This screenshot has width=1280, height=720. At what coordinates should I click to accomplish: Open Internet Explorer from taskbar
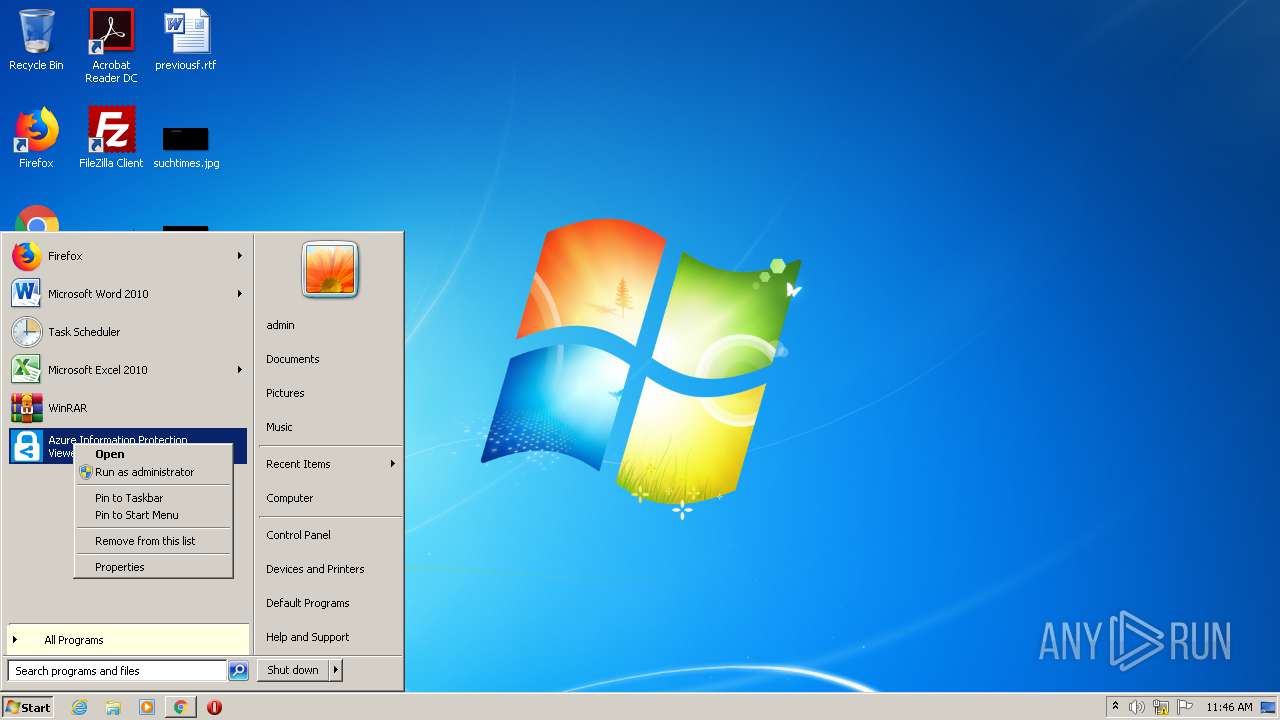pos(80,707)
